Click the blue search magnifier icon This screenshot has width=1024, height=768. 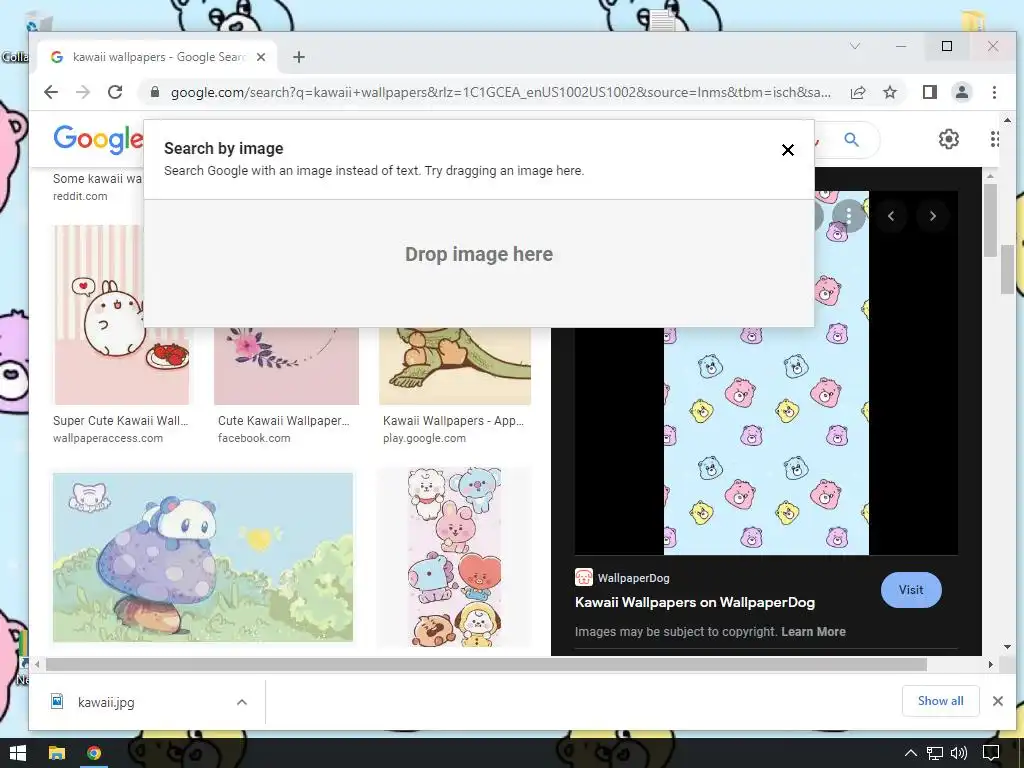(851, 139)
